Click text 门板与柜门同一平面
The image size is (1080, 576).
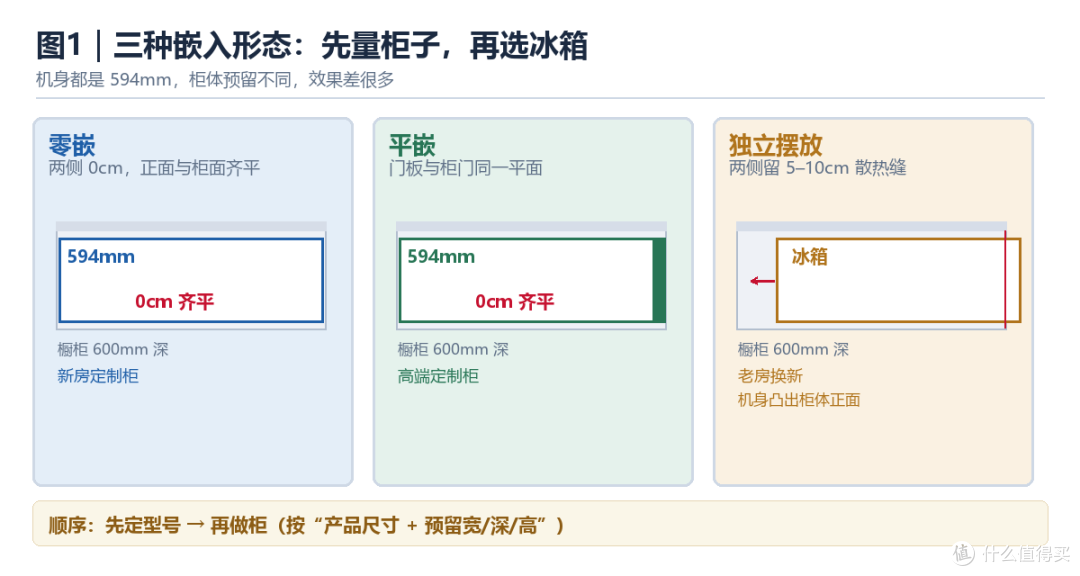tap(466, 168)
